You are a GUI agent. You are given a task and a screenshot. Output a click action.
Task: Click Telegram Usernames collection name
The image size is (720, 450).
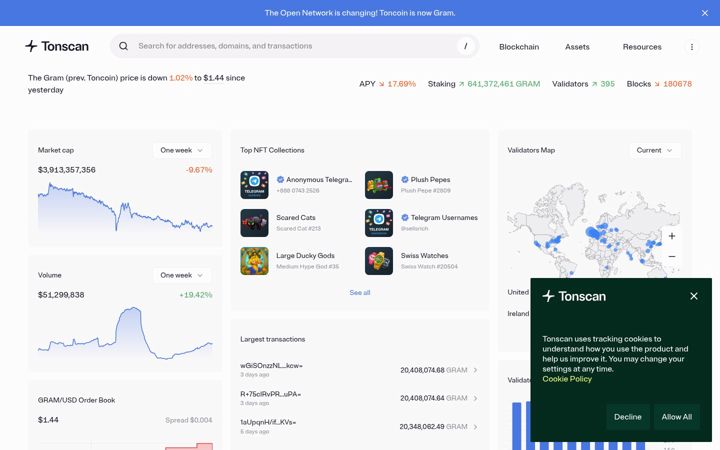coord(444,218)
